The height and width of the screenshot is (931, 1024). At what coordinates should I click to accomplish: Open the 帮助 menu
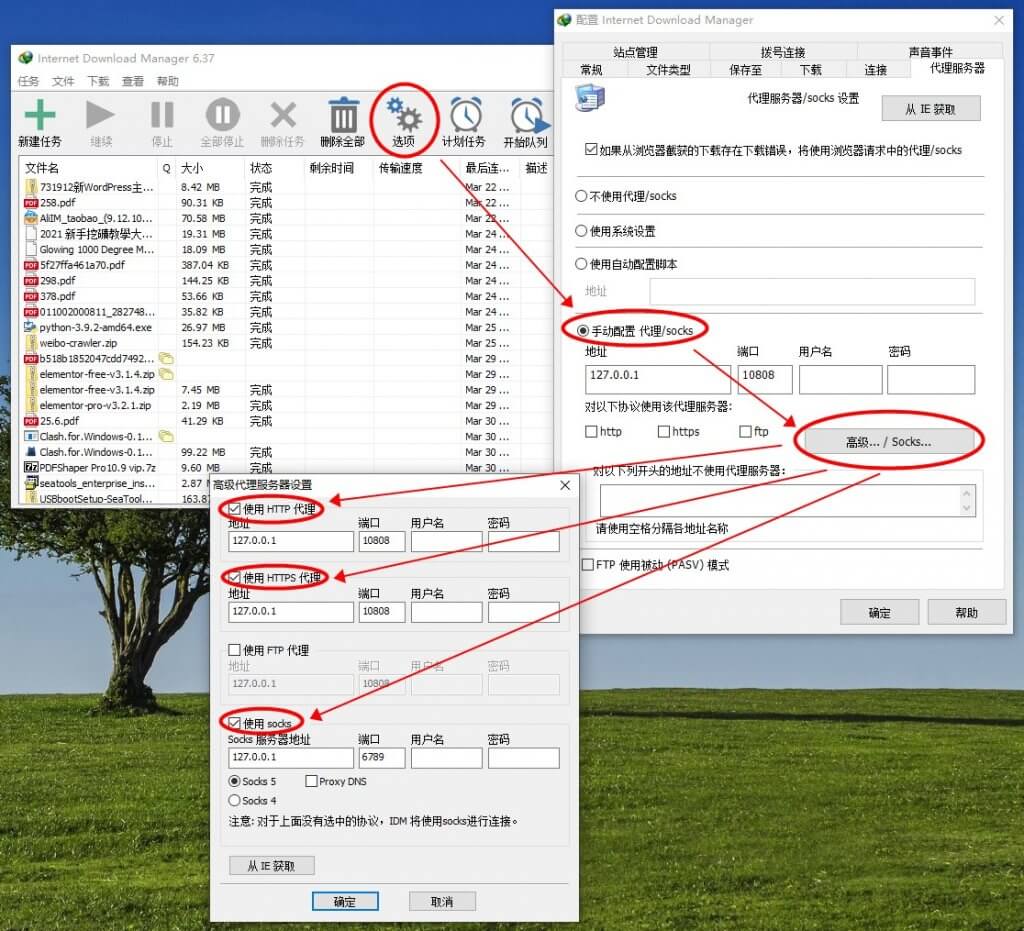tap(167, 81)
